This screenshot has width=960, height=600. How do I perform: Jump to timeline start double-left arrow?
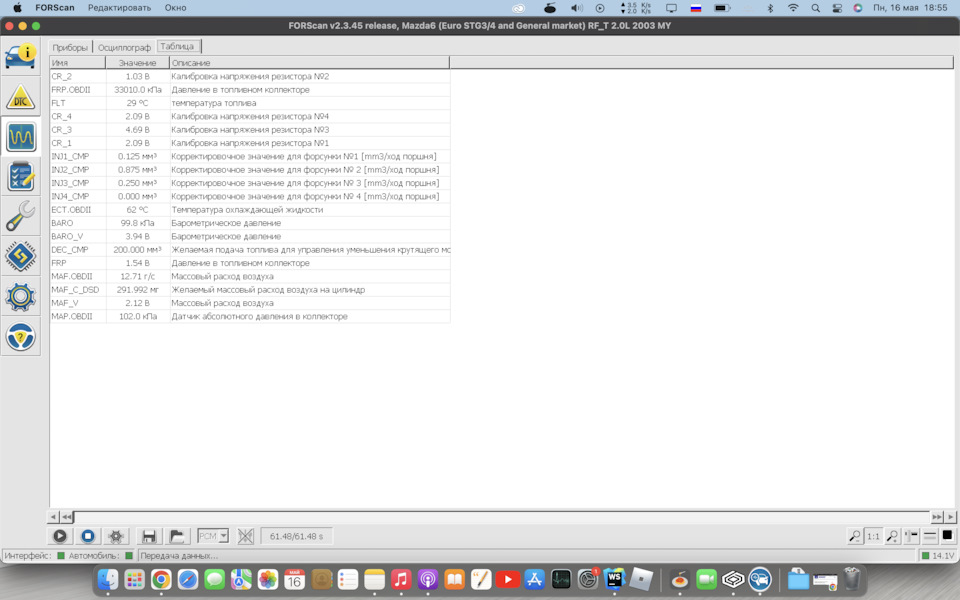(x=67, y=517)
